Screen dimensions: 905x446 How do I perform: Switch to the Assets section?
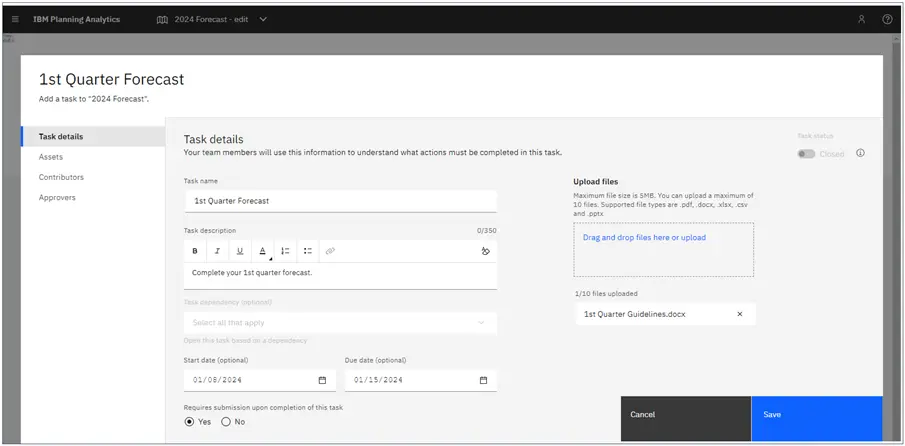51,157
